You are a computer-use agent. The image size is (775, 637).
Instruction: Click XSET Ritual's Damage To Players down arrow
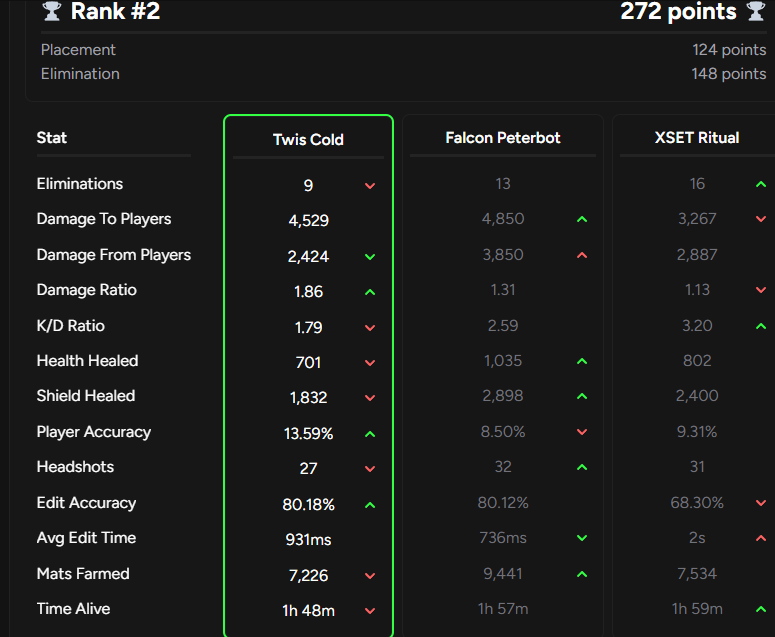click(x=761, y=219)
